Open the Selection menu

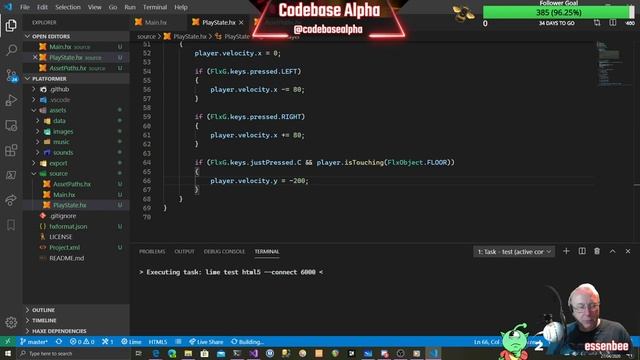click(x=68, y=7)
